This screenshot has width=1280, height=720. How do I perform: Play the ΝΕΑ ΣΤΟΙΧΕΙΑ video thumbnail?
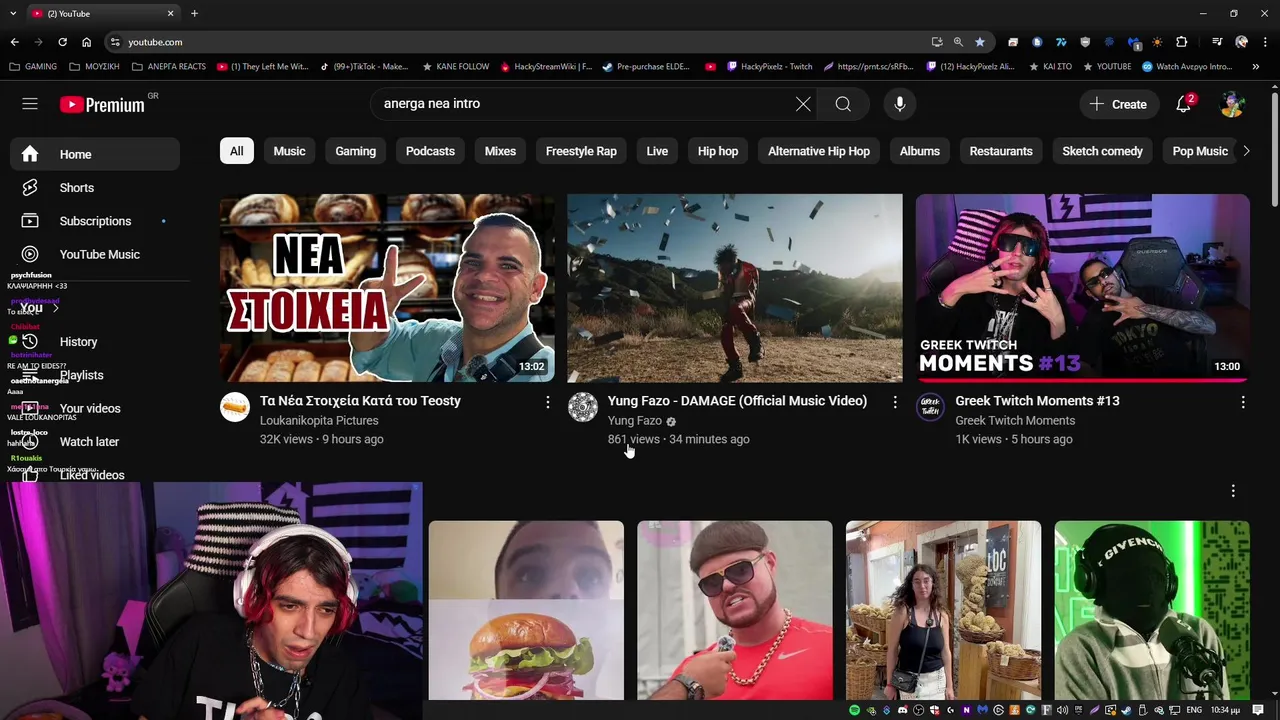click(x=387, y=288)
